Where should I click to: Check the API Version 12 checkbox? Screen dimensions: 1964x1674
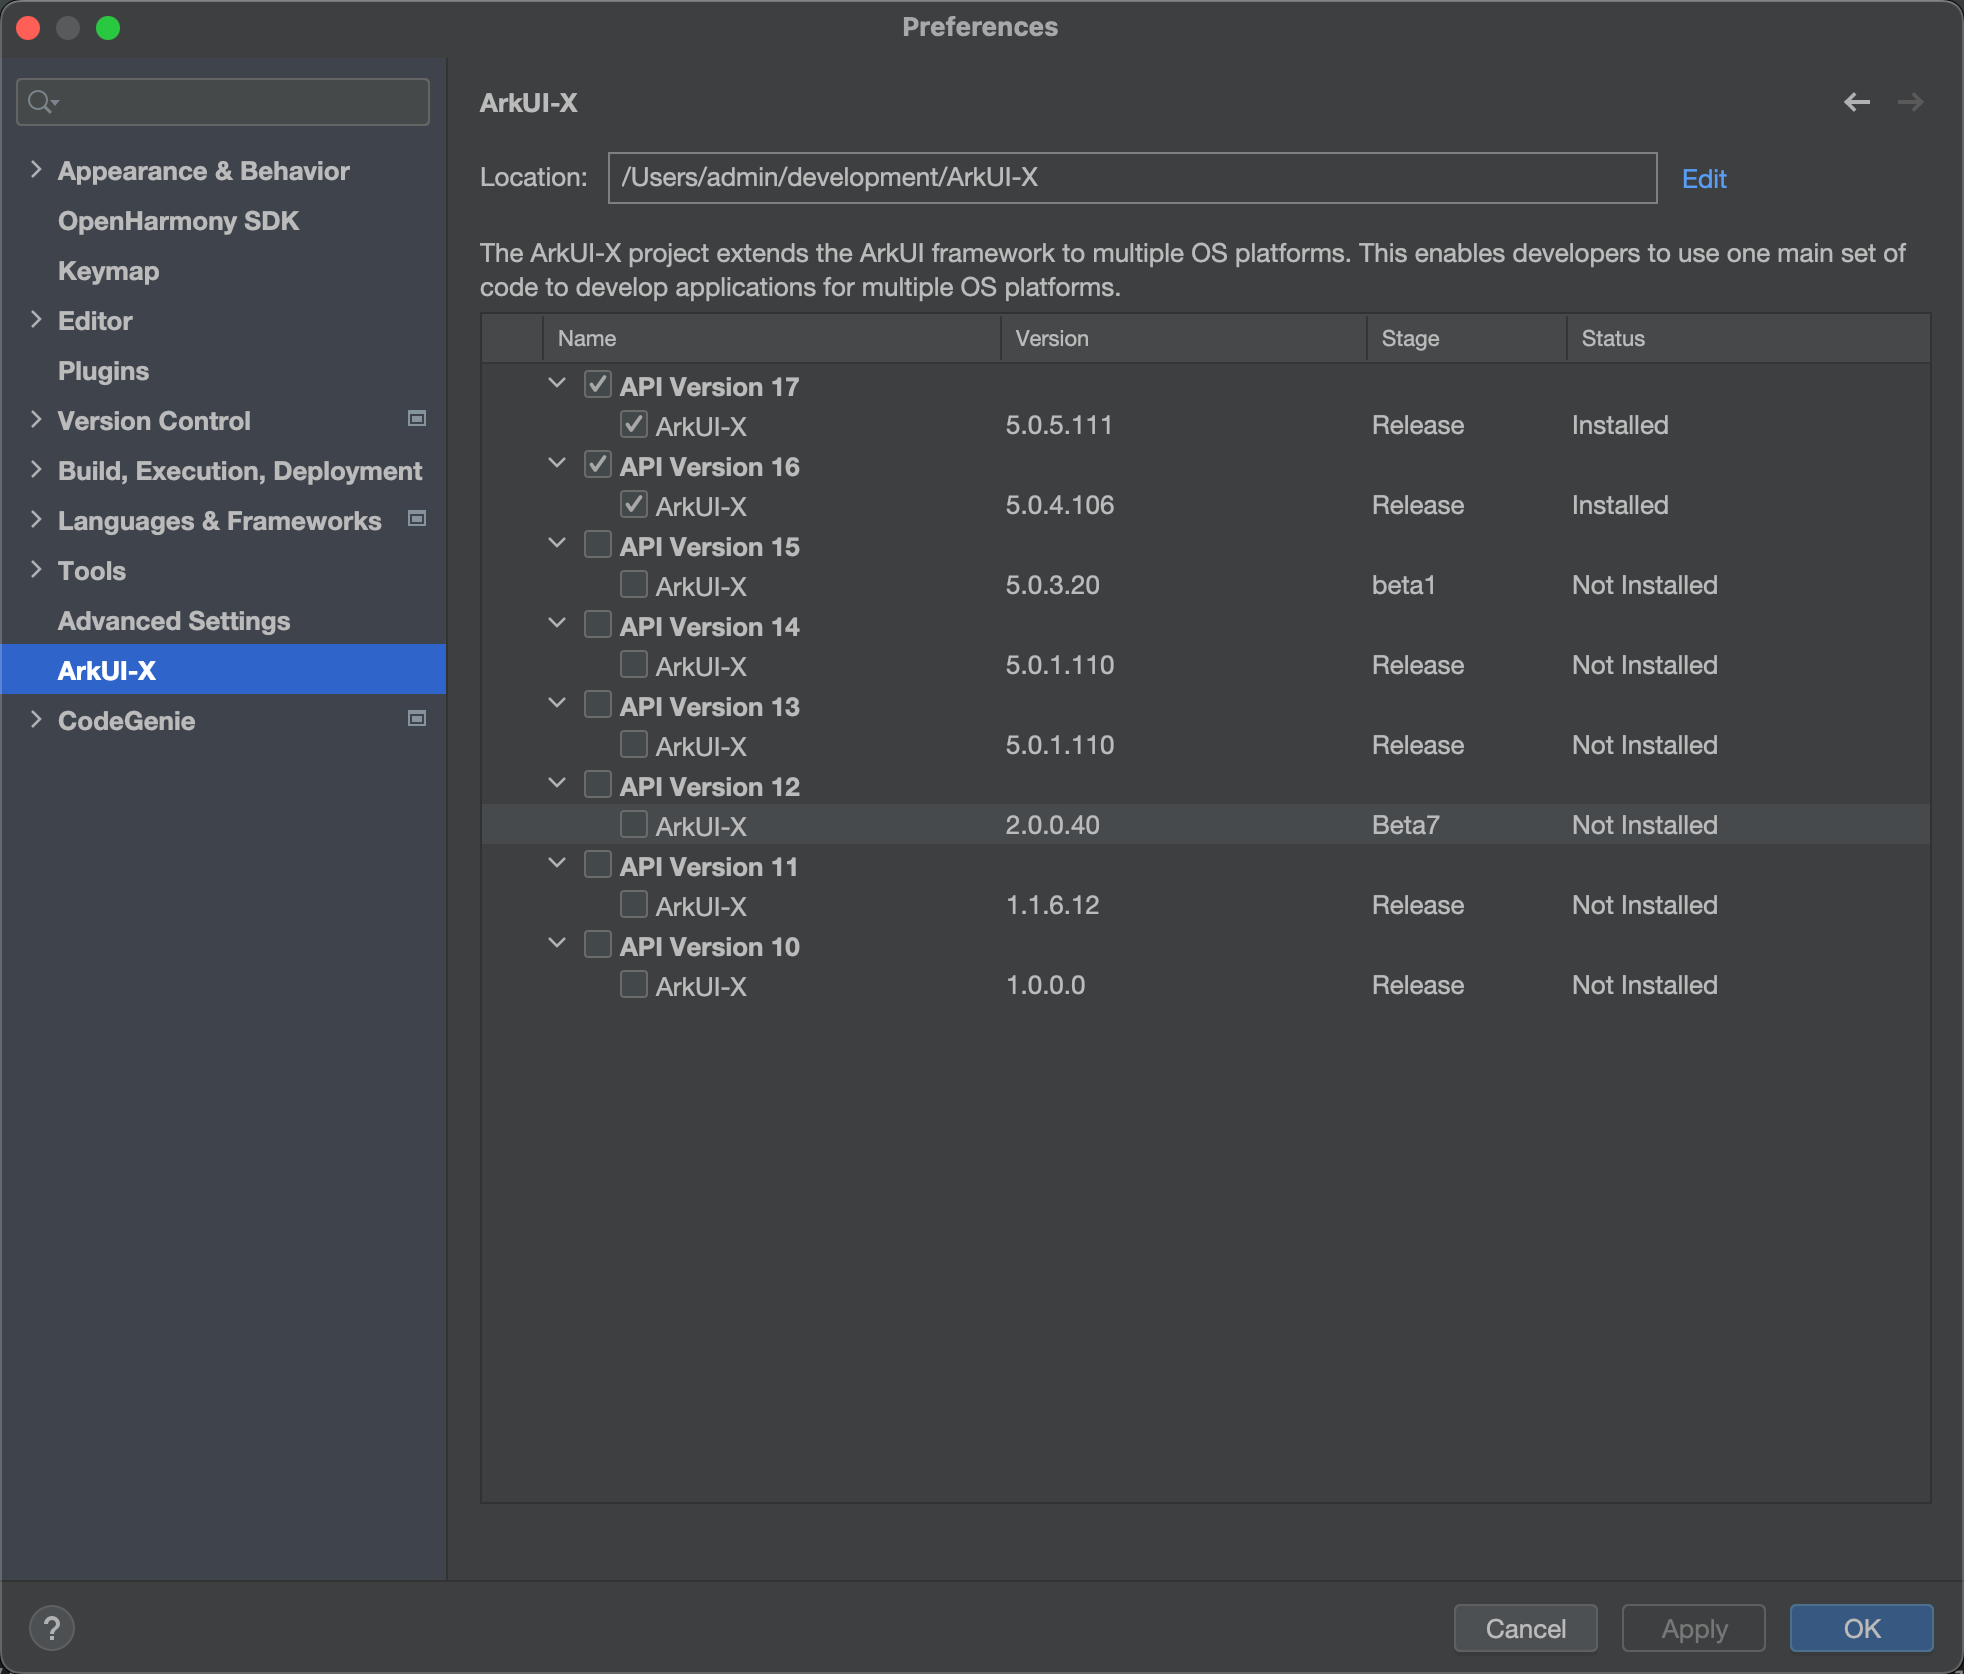coord(598,785)
